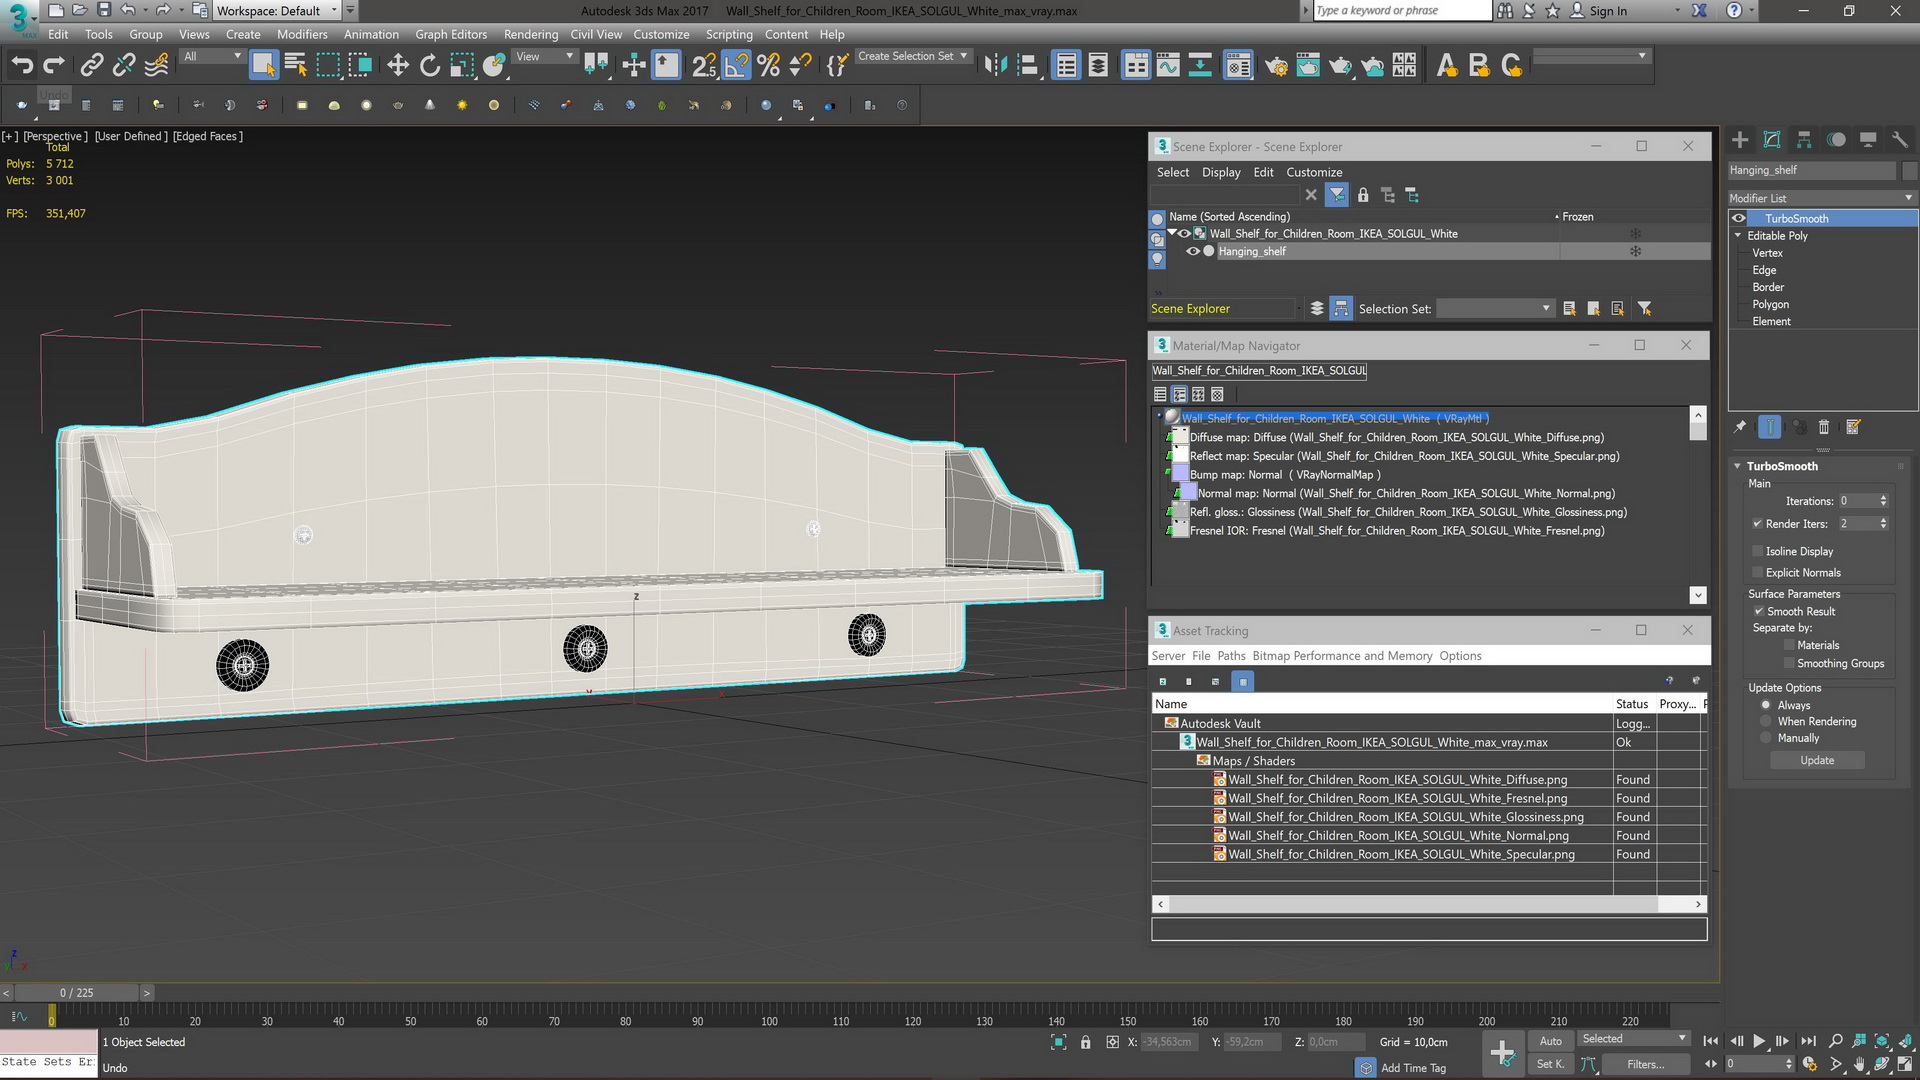This screenshot has height=1080, width=1920.
Task: Activate Select and Link tool
Action: tap(91, 66)
